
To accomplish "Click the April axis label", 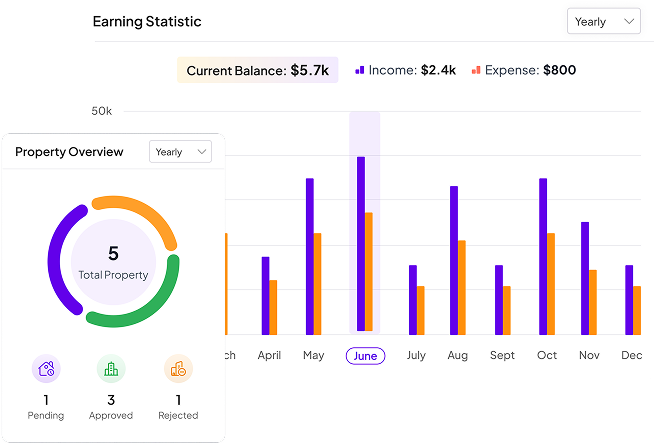I will (269, 355).
